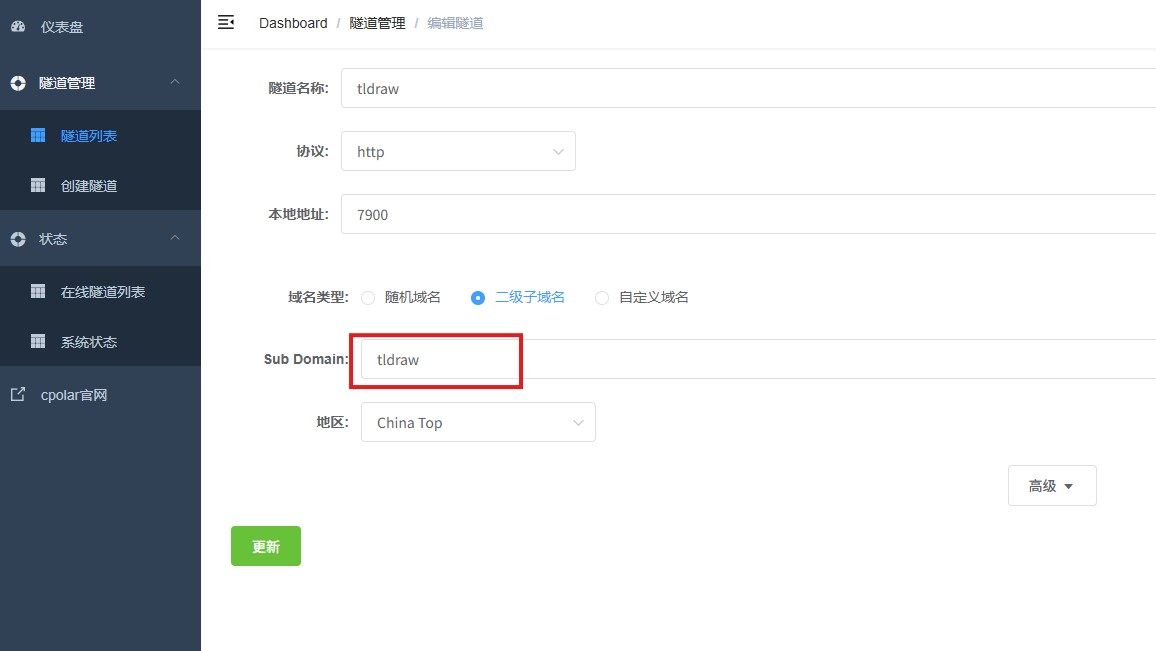Open the 仪表盘 menu item
This screenshot has width=1156, height=651.
tap(62, 27)
